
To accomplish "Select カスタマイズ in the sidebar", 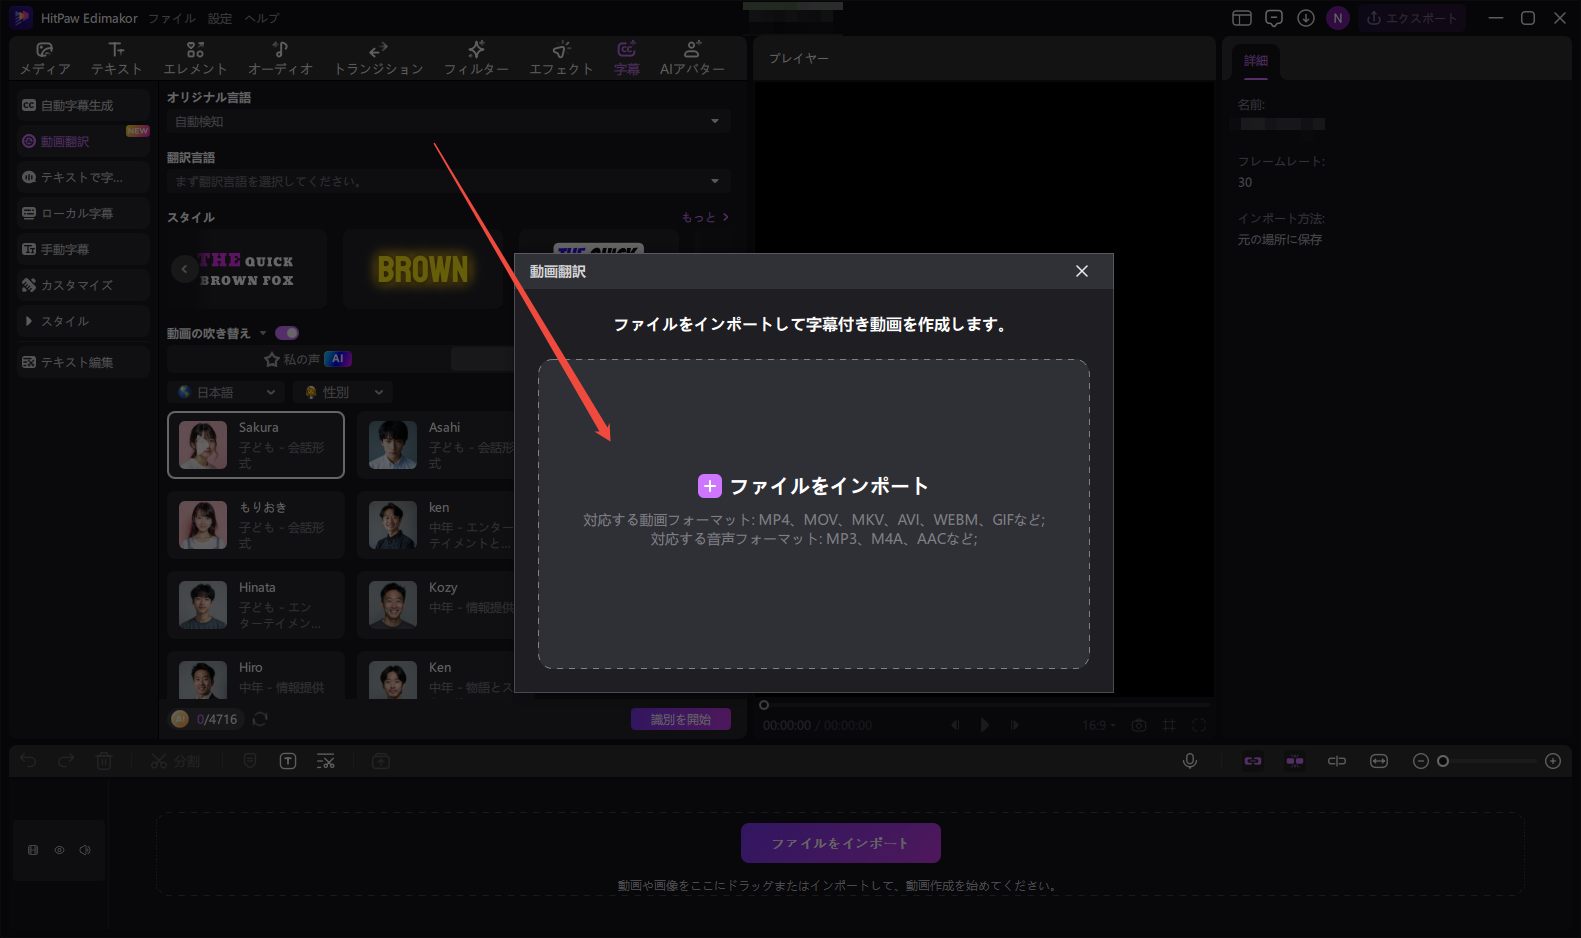I will pos(83,285).
